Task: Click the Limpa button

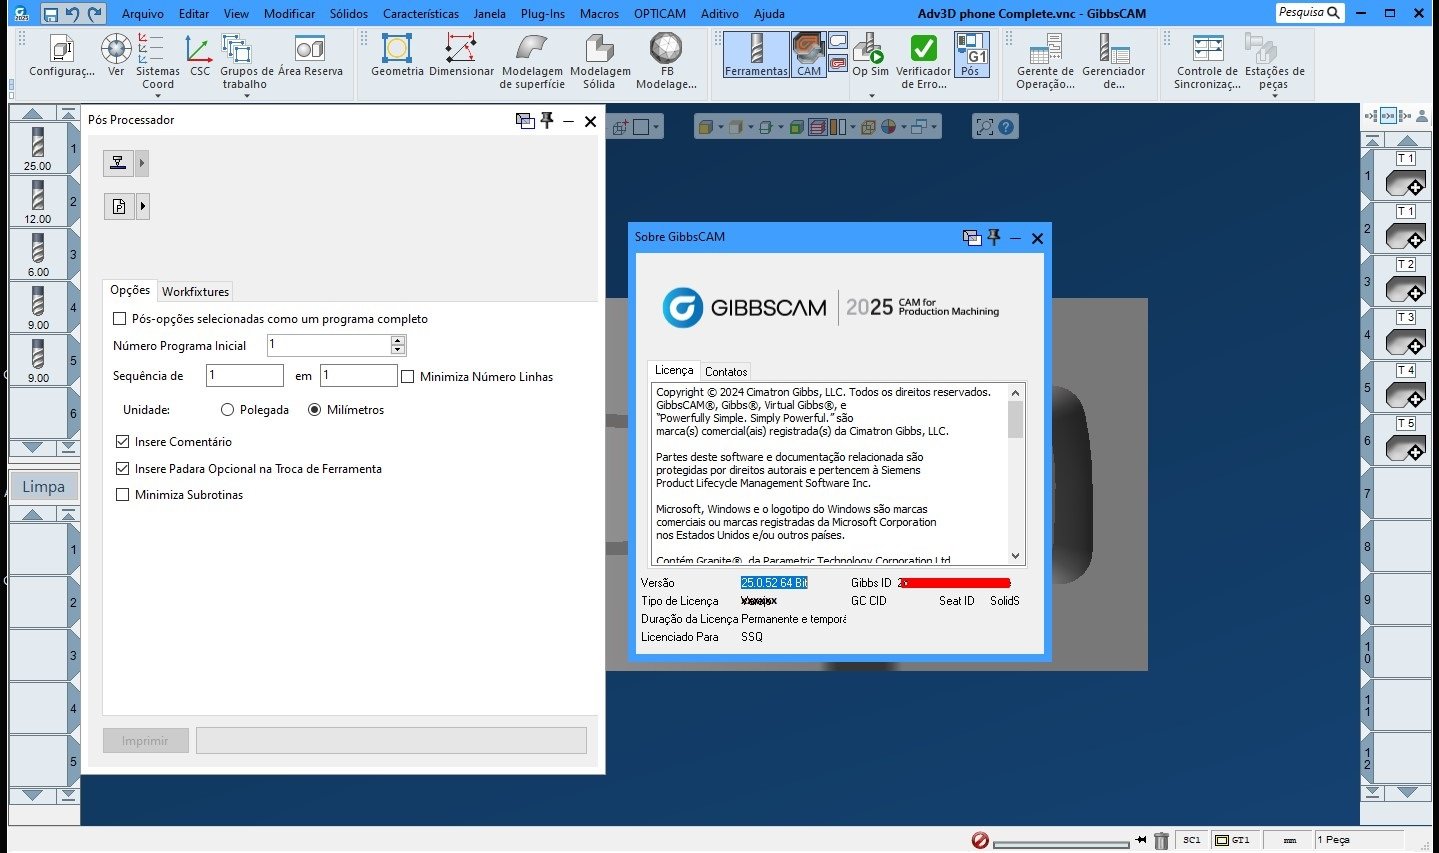Action: click(44, 487)
